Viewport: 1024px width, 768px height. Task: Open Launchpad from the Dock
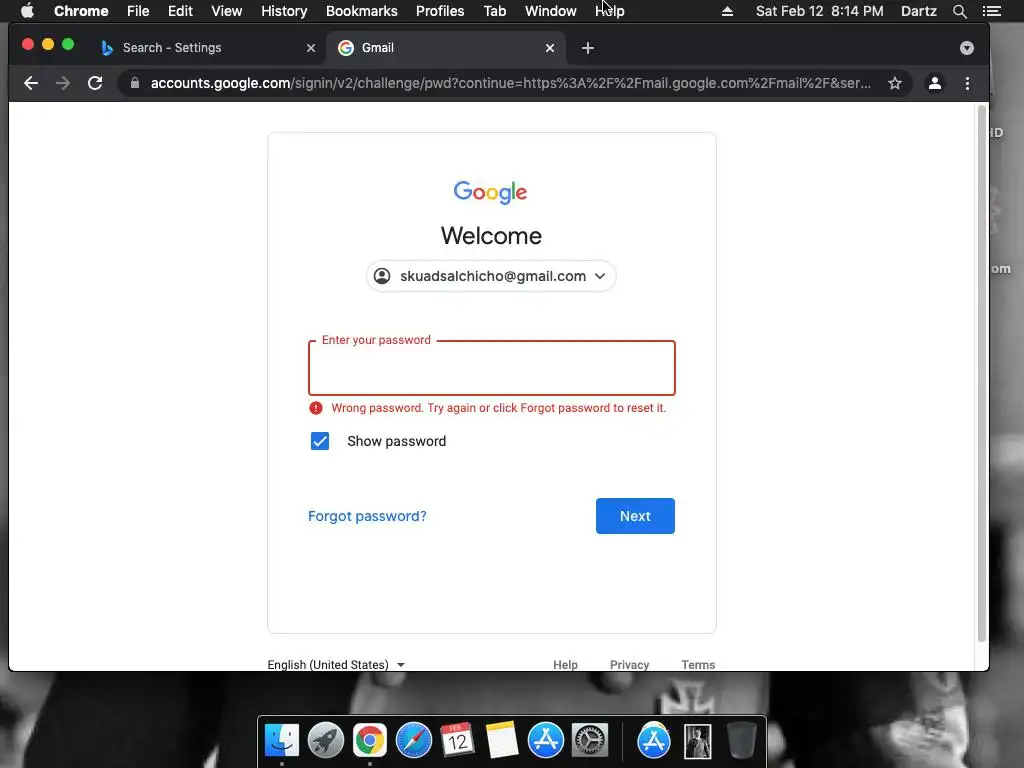[x=326, y=741]
